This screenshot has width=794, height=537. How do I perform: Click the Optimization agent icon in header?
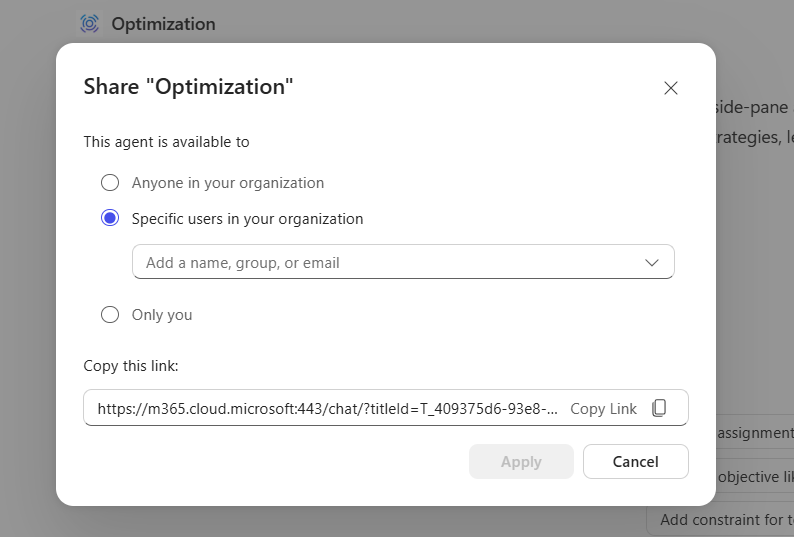(x=90, y=23)
